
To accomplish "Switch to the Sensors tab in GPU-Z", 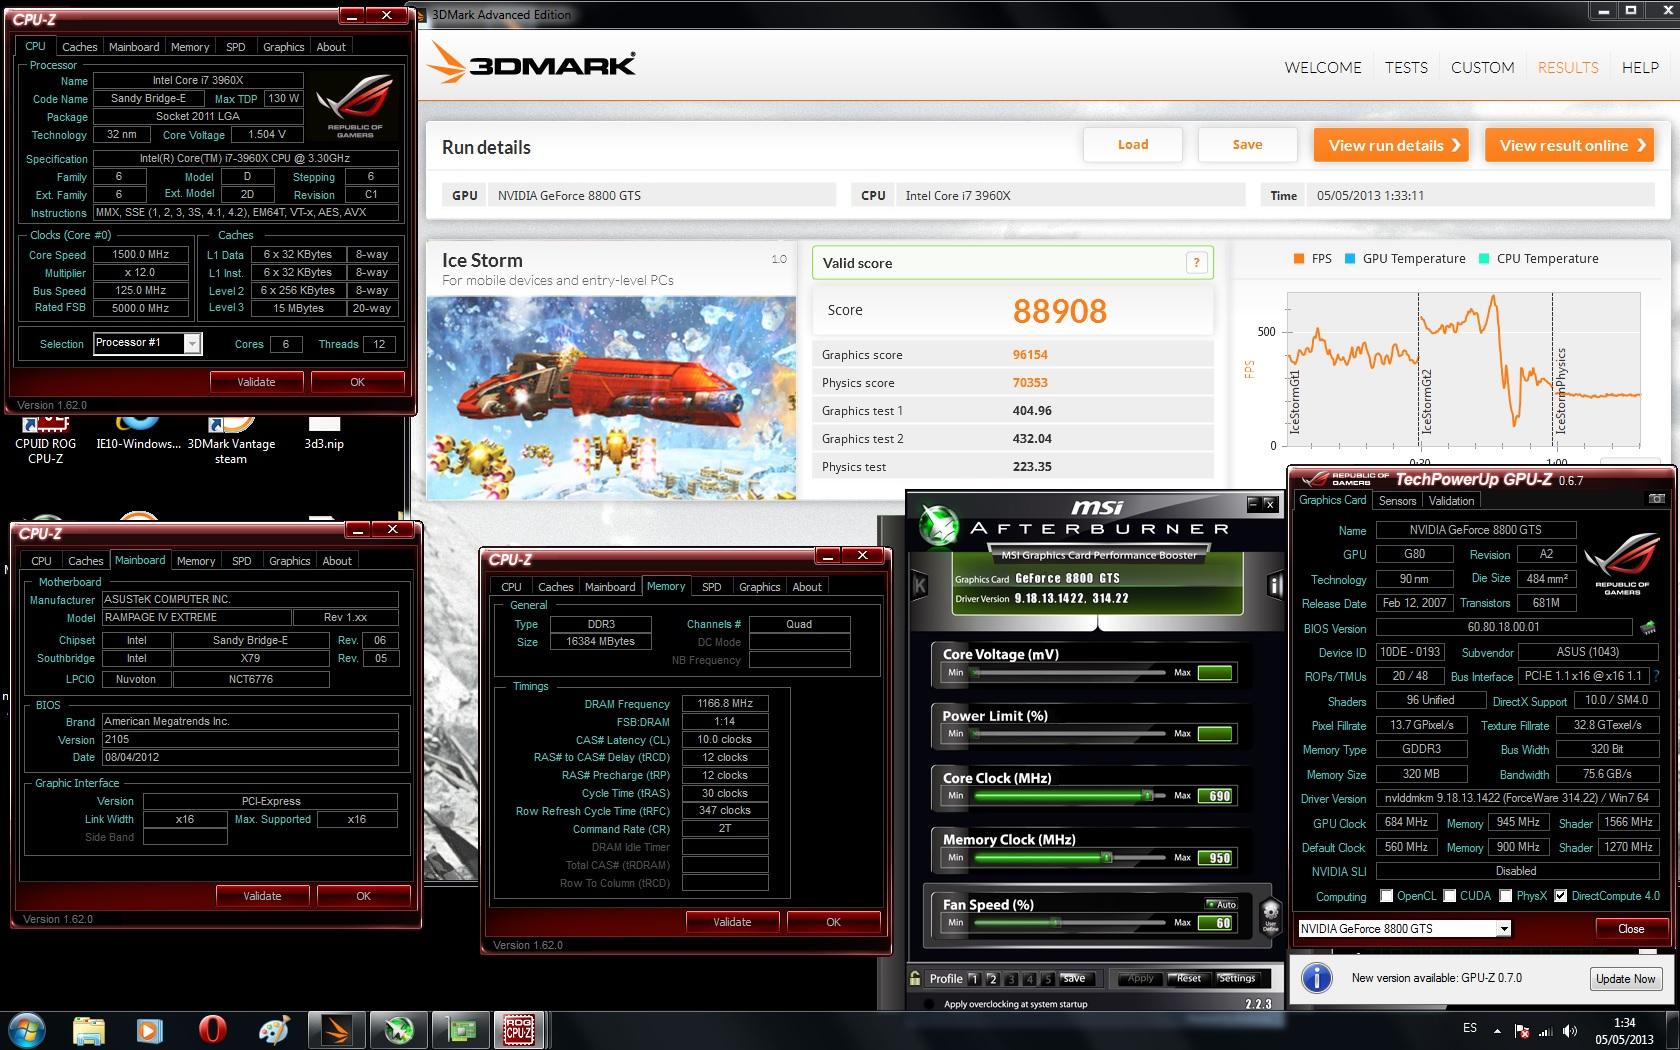I will (x=1397, y=501).
